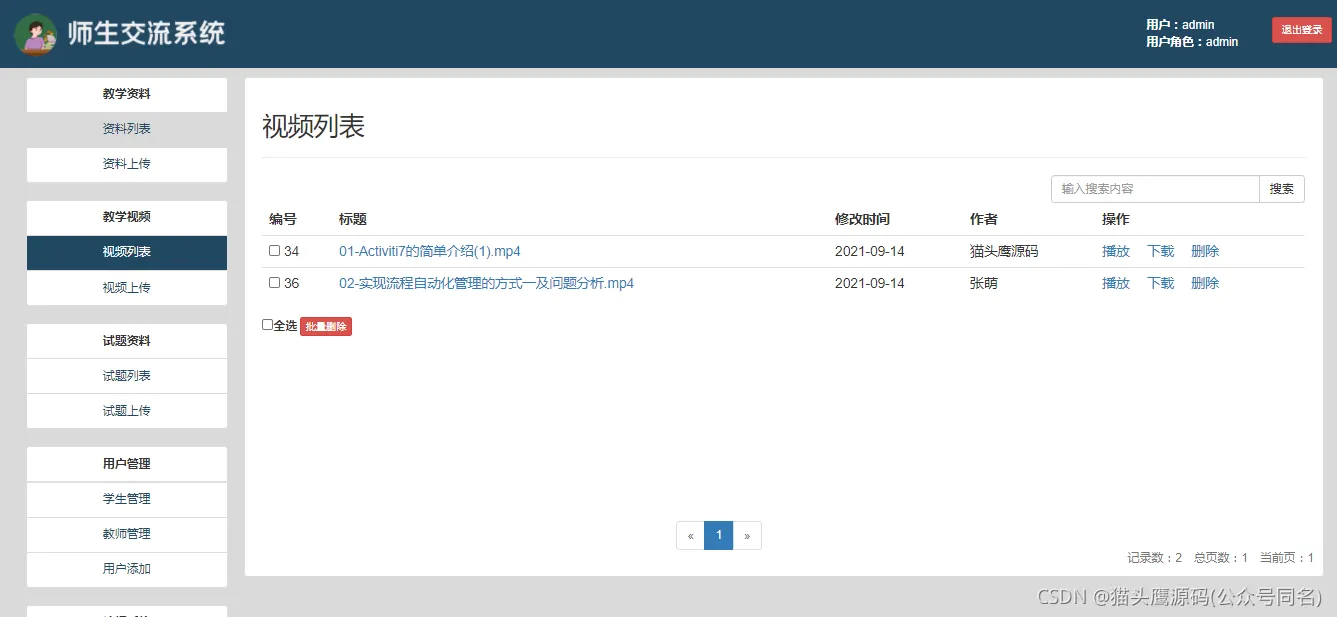Click the 视频列表 page heading
This screenshot has width=1337, height=617.
click(x=313, y=126)
